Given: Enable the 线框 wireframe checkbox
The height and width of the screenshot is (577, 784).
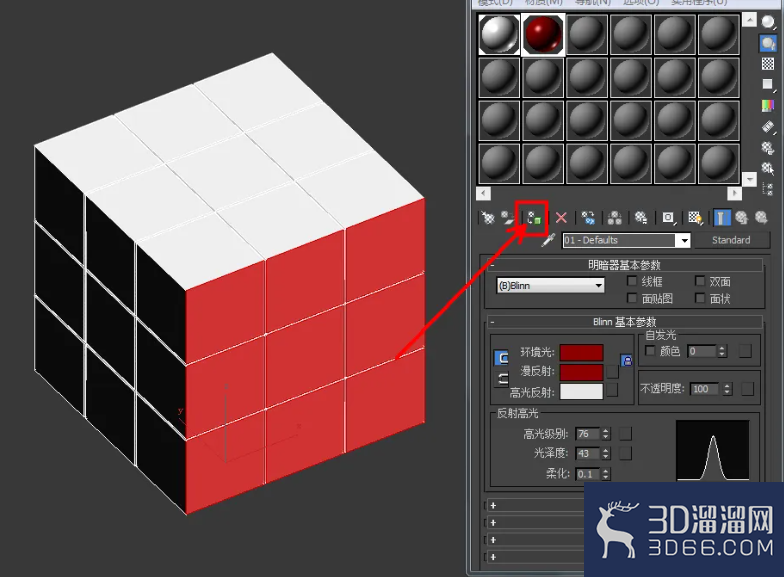Looking at the screenshot, I should pyautogui.click(x=632, y=281).
